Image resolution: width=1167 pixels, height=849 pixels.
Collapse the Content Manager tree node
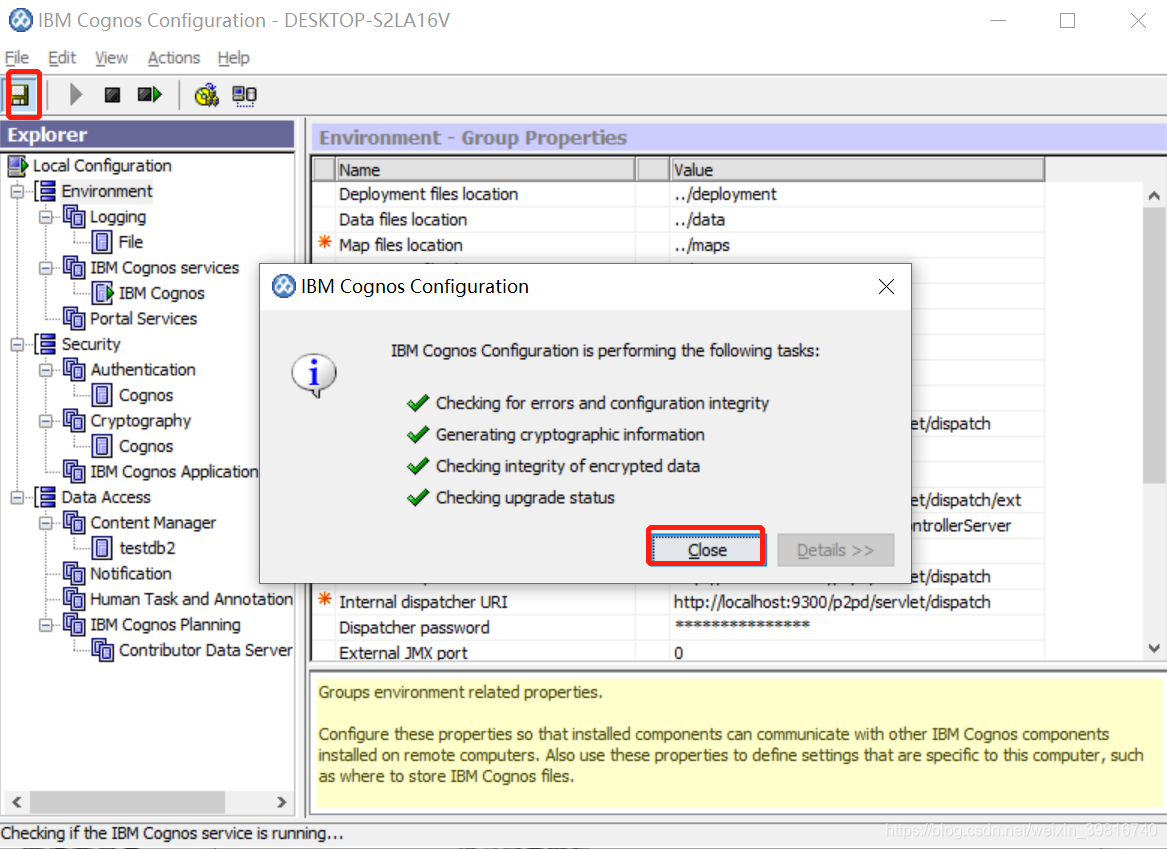click(46, 523)
